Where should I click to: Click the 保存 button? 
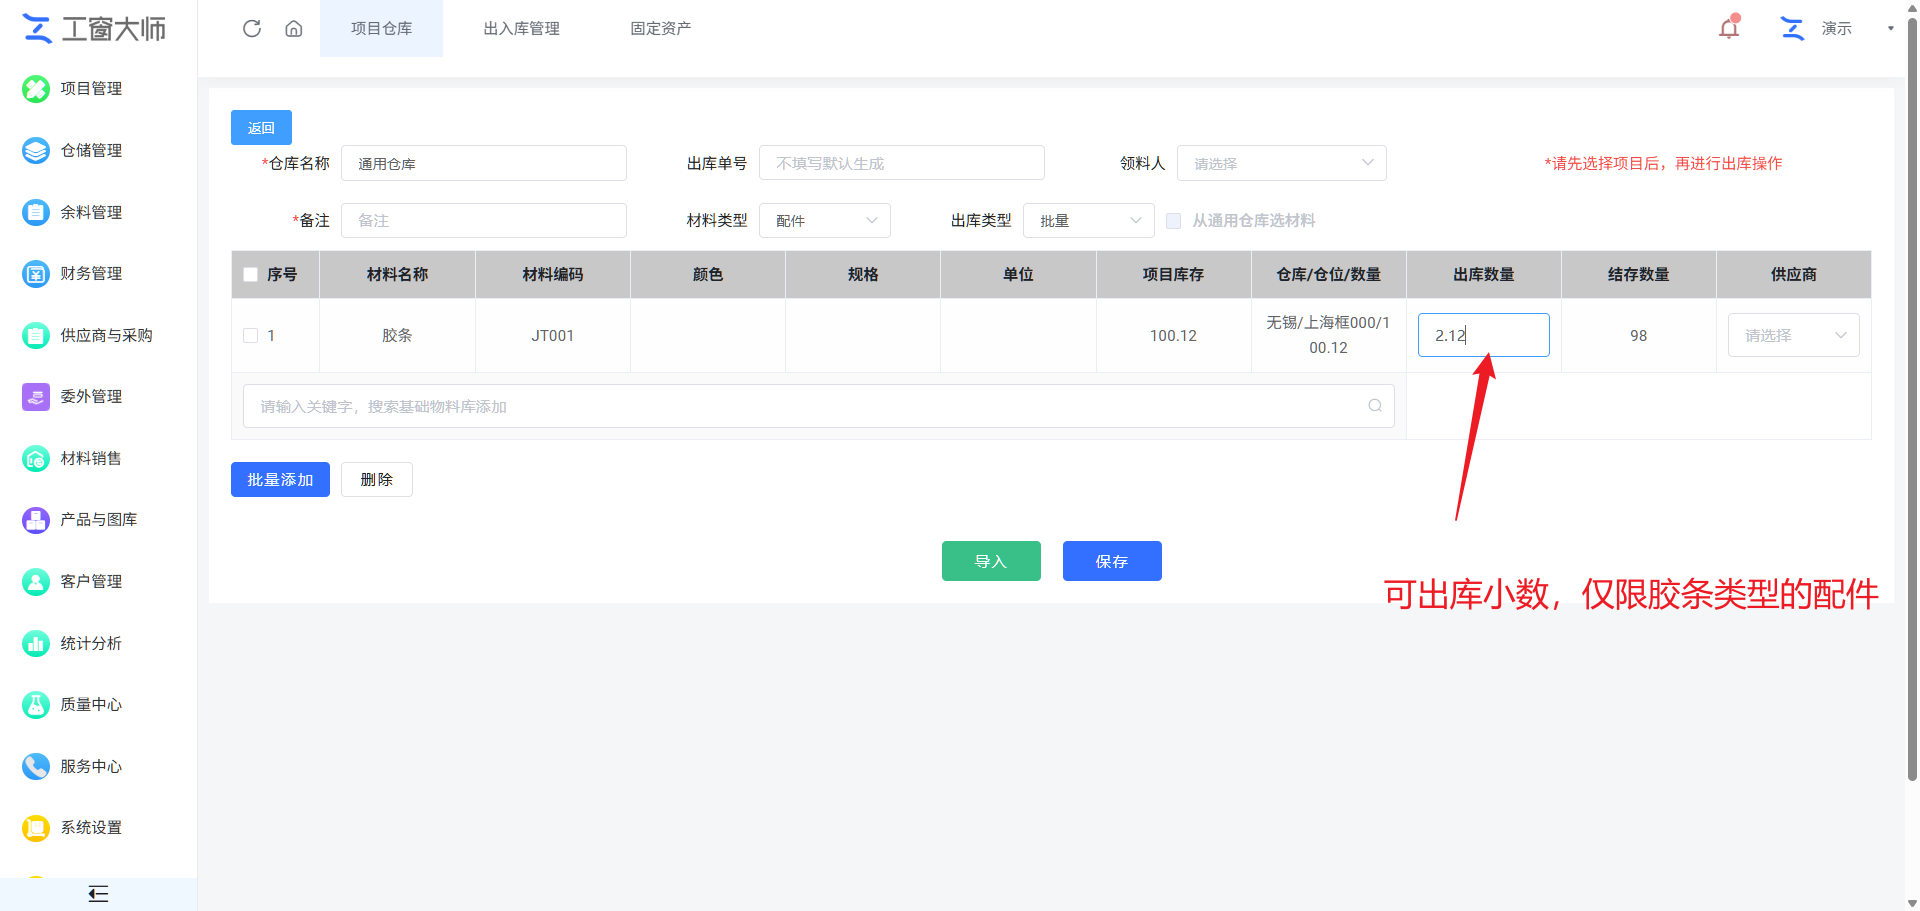pos(1112,561)
